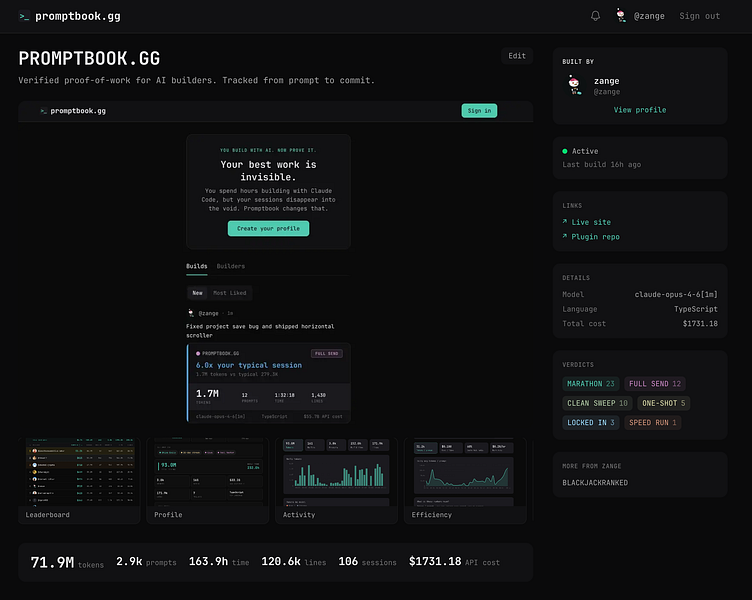Click the FULL SEND tag on build card

pyautogui.click(x=327, y=353)
